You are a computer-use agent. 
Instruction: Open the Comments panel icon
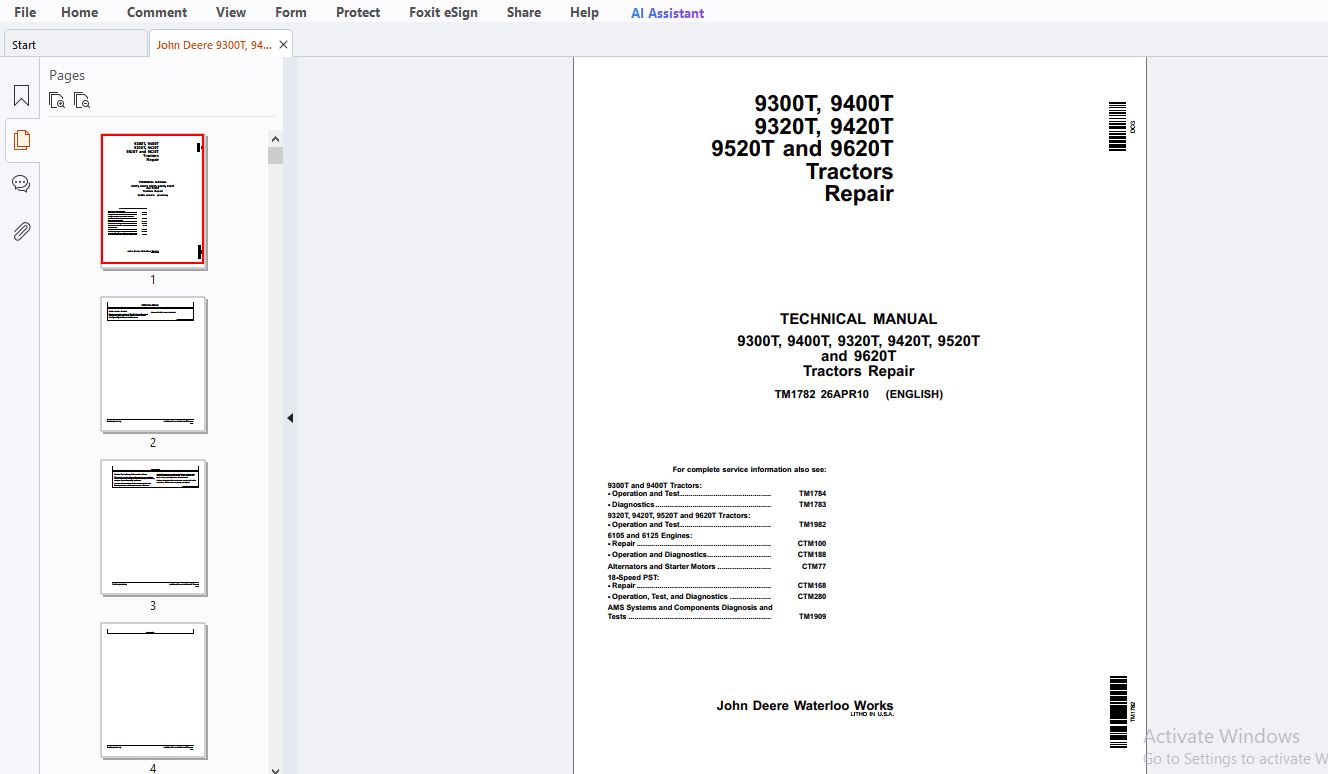(21, 184)
